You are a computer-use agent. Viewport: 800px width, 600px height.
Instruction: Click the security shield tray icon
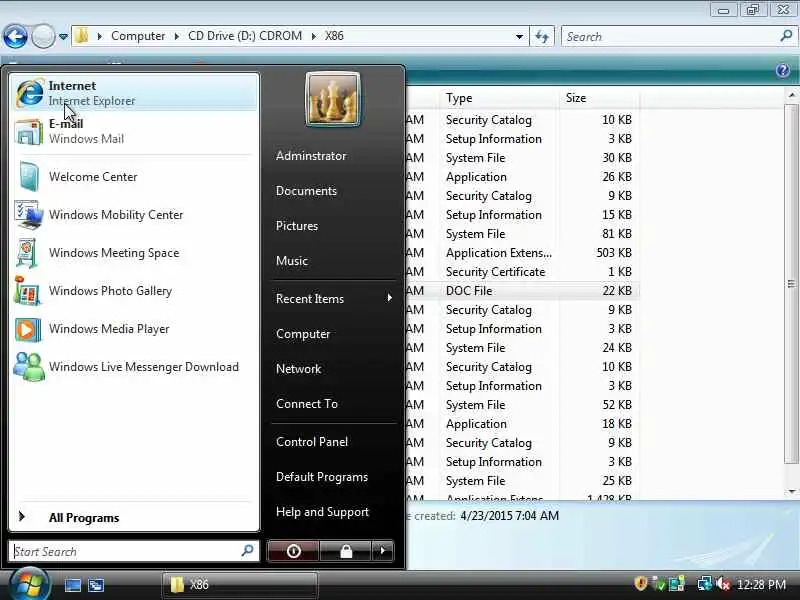pos(641,584)
